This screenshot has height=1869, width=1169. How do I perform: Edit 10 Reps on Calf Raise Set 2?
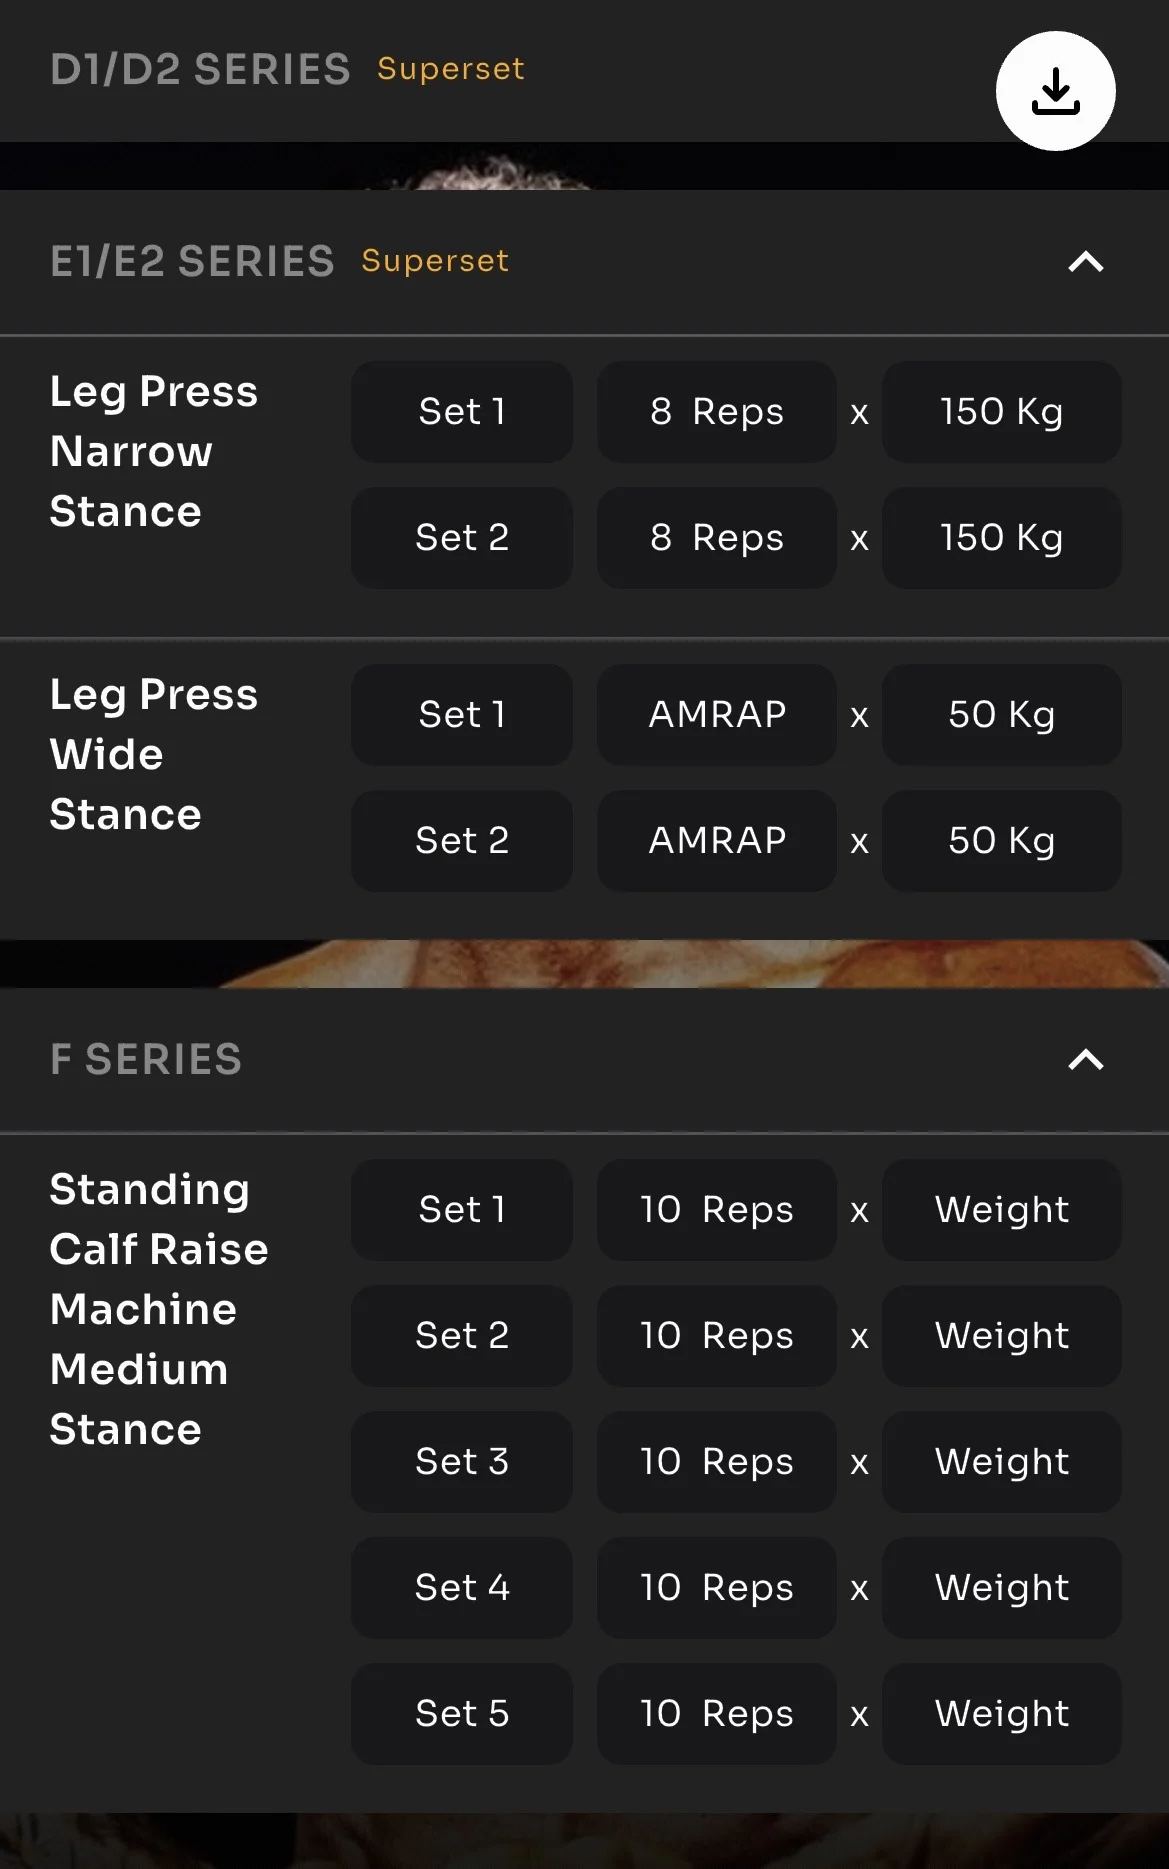pyautogui.click(x=716, y=1336)
